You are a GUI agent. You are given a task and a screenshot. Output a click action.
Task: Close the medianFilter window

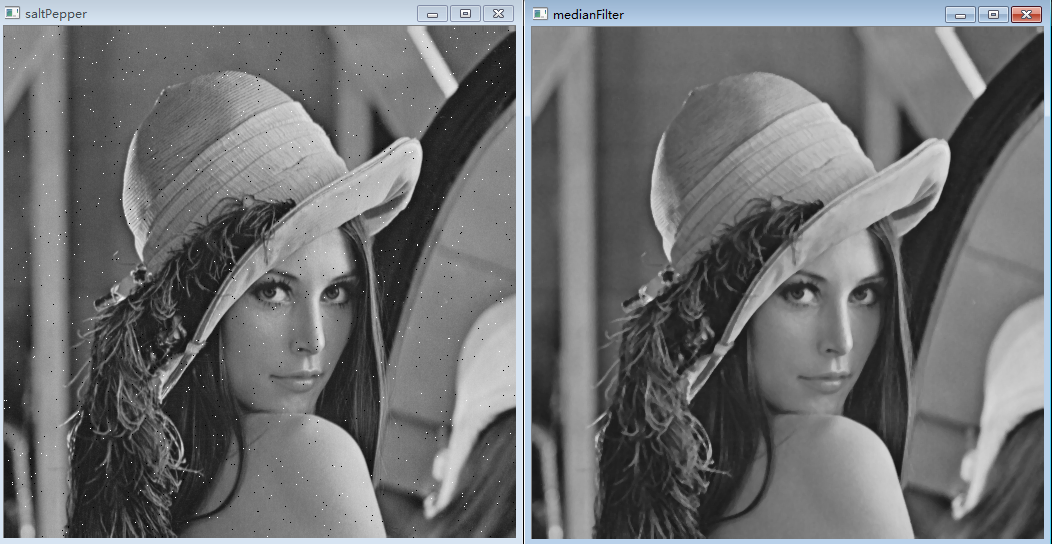(1026, 15)
